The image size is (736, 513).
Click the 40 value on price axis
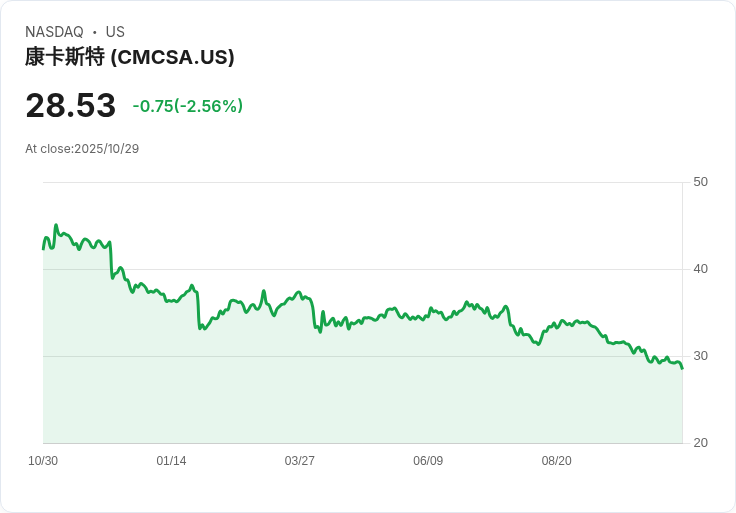[700, 269]
